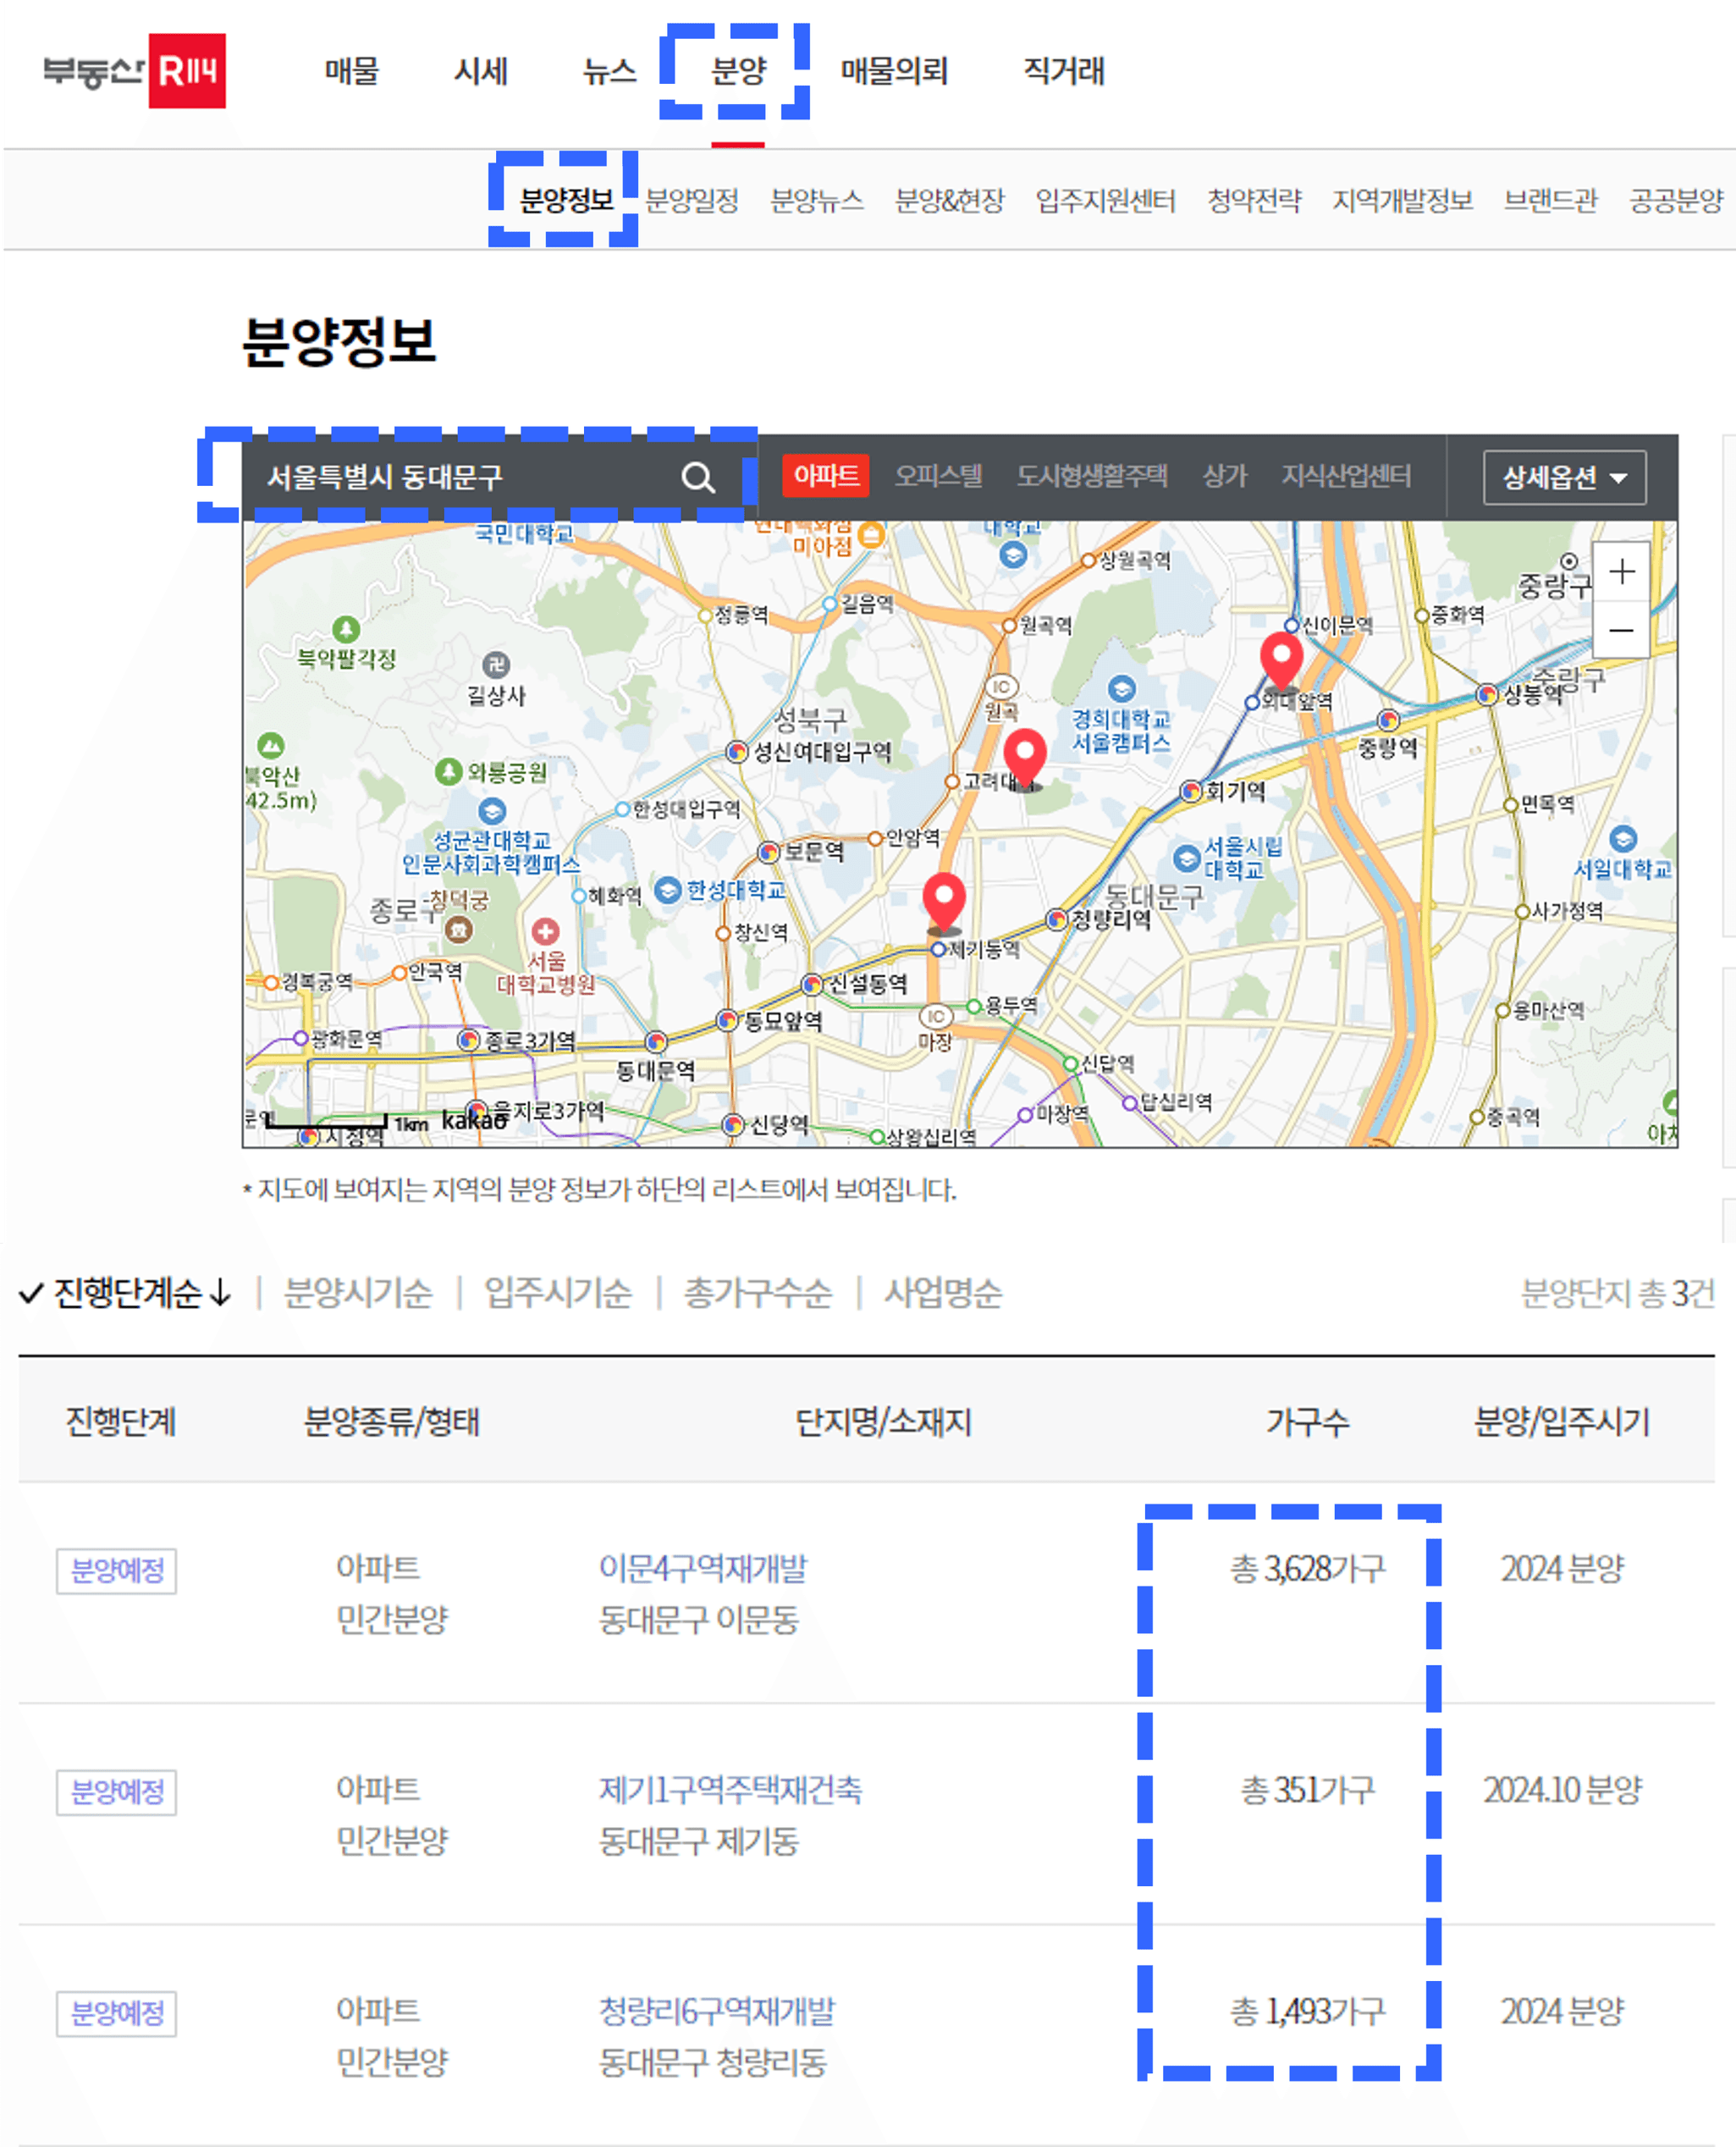Click the 동대문구 제기동 address text
The width and height of the screenshot is (1736, 2147).
coord(698,1841)
